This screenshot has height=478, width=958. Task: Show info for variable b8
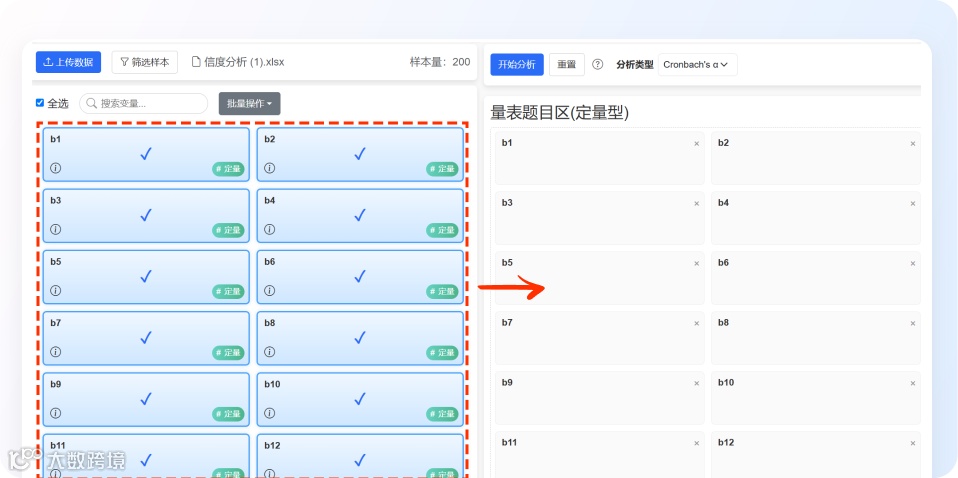[269, 351]
